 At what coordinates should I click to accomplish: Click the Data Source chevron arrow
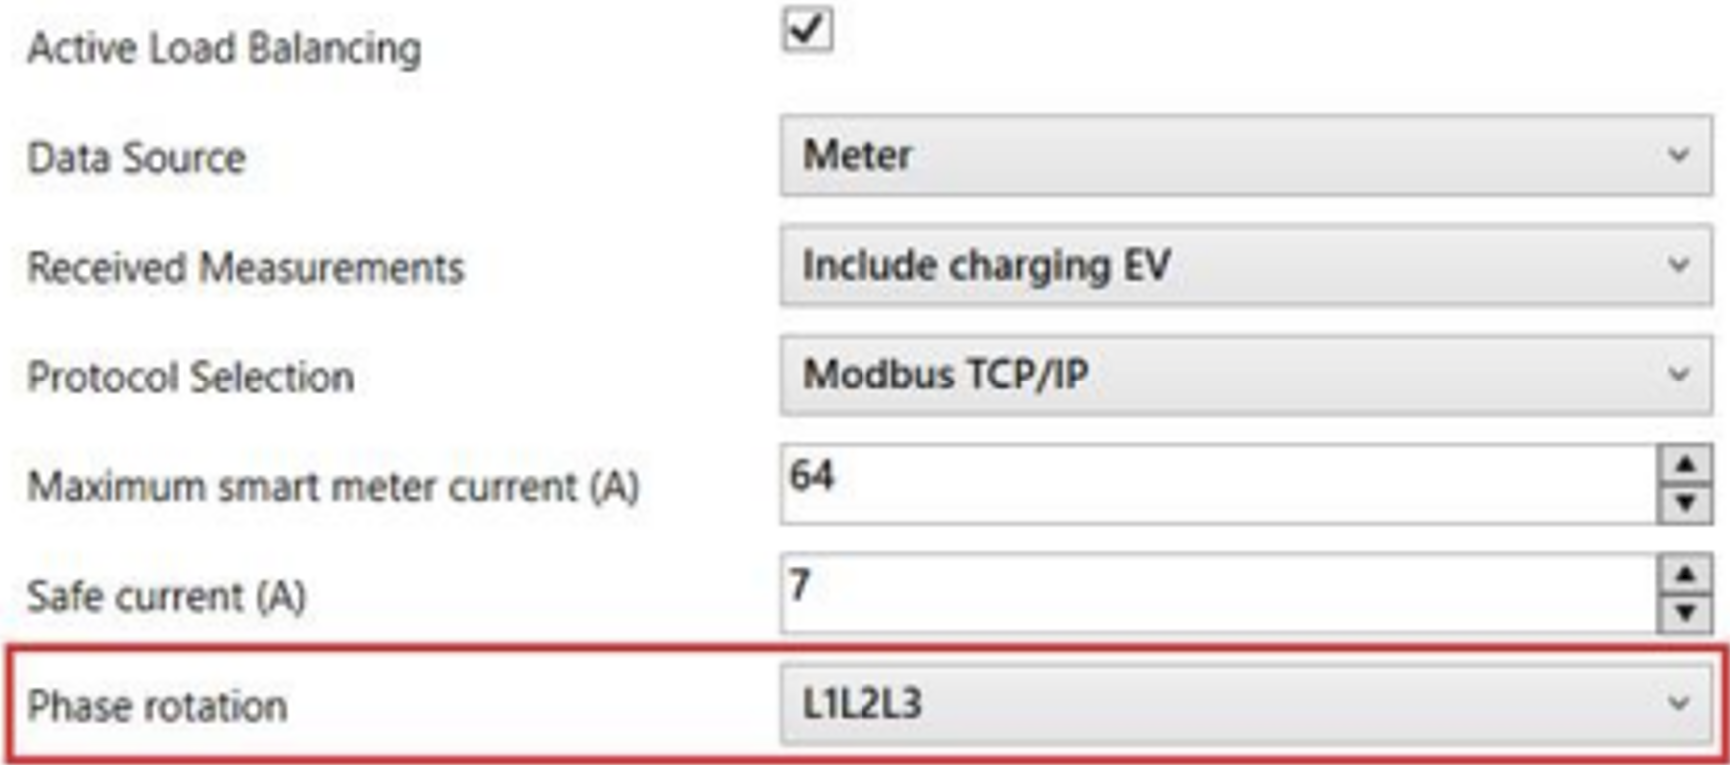tap(1678, 156)
